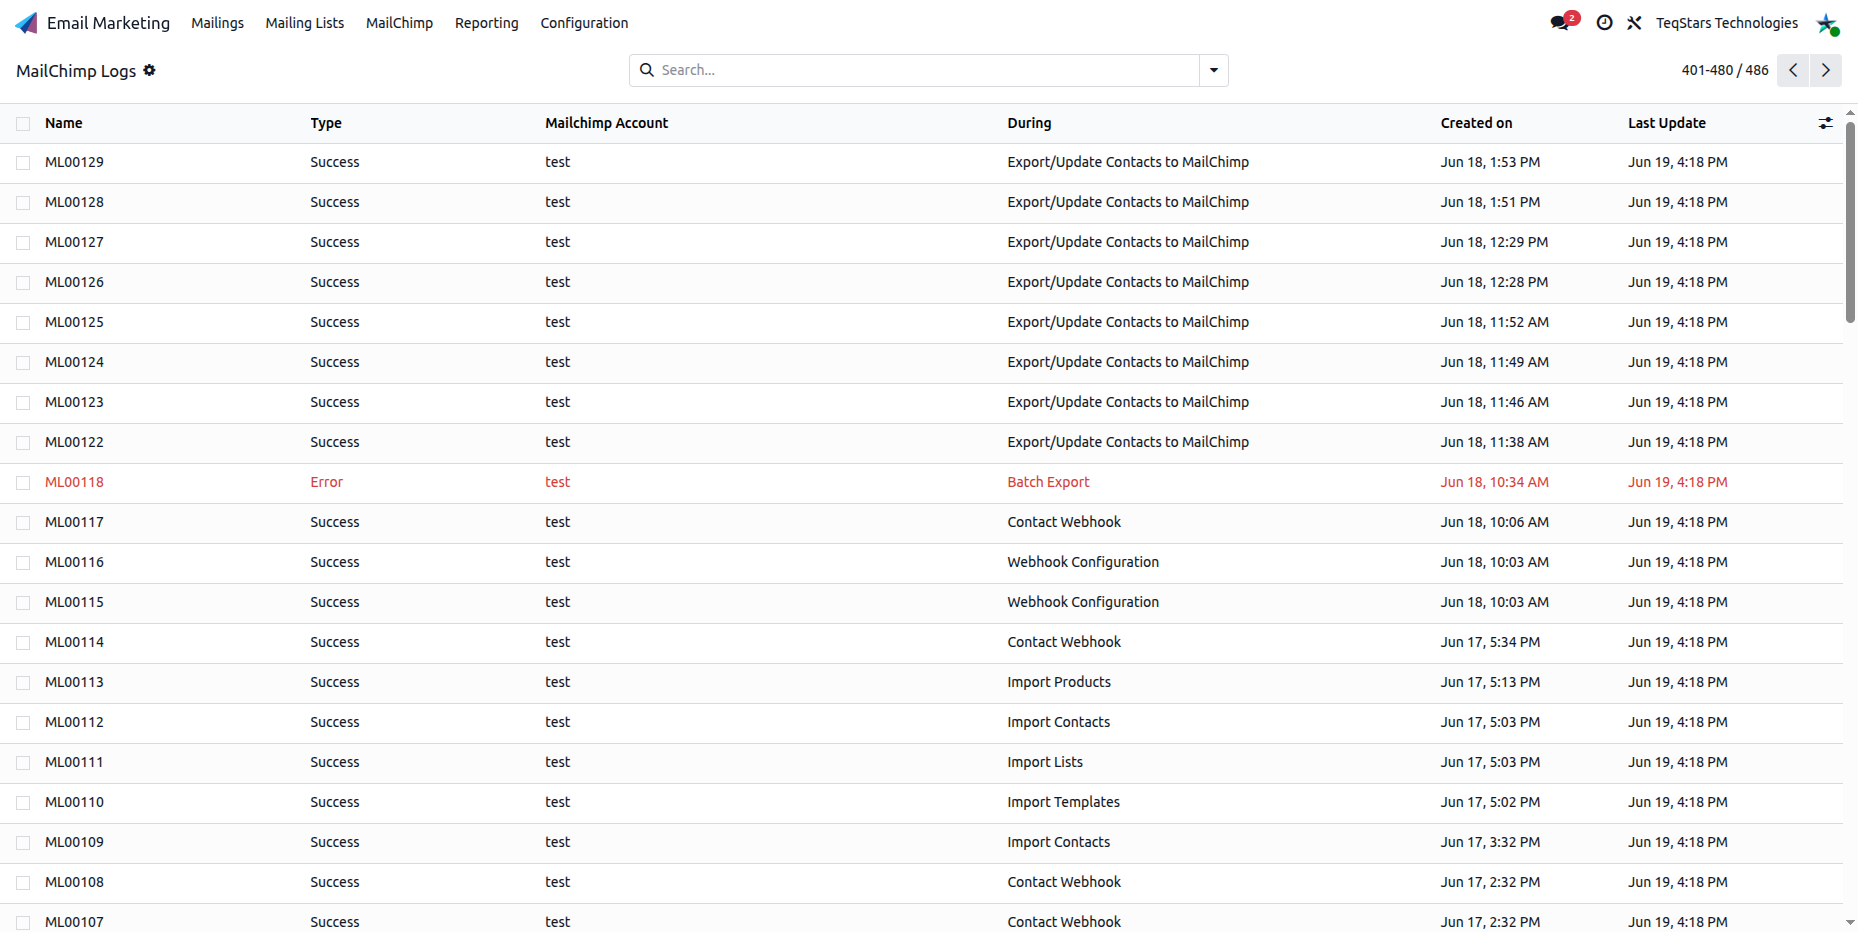This screenshot has width=1858, height=932.
Task: Sort by Mailchimp Account column header
Action: pos(607,123)
